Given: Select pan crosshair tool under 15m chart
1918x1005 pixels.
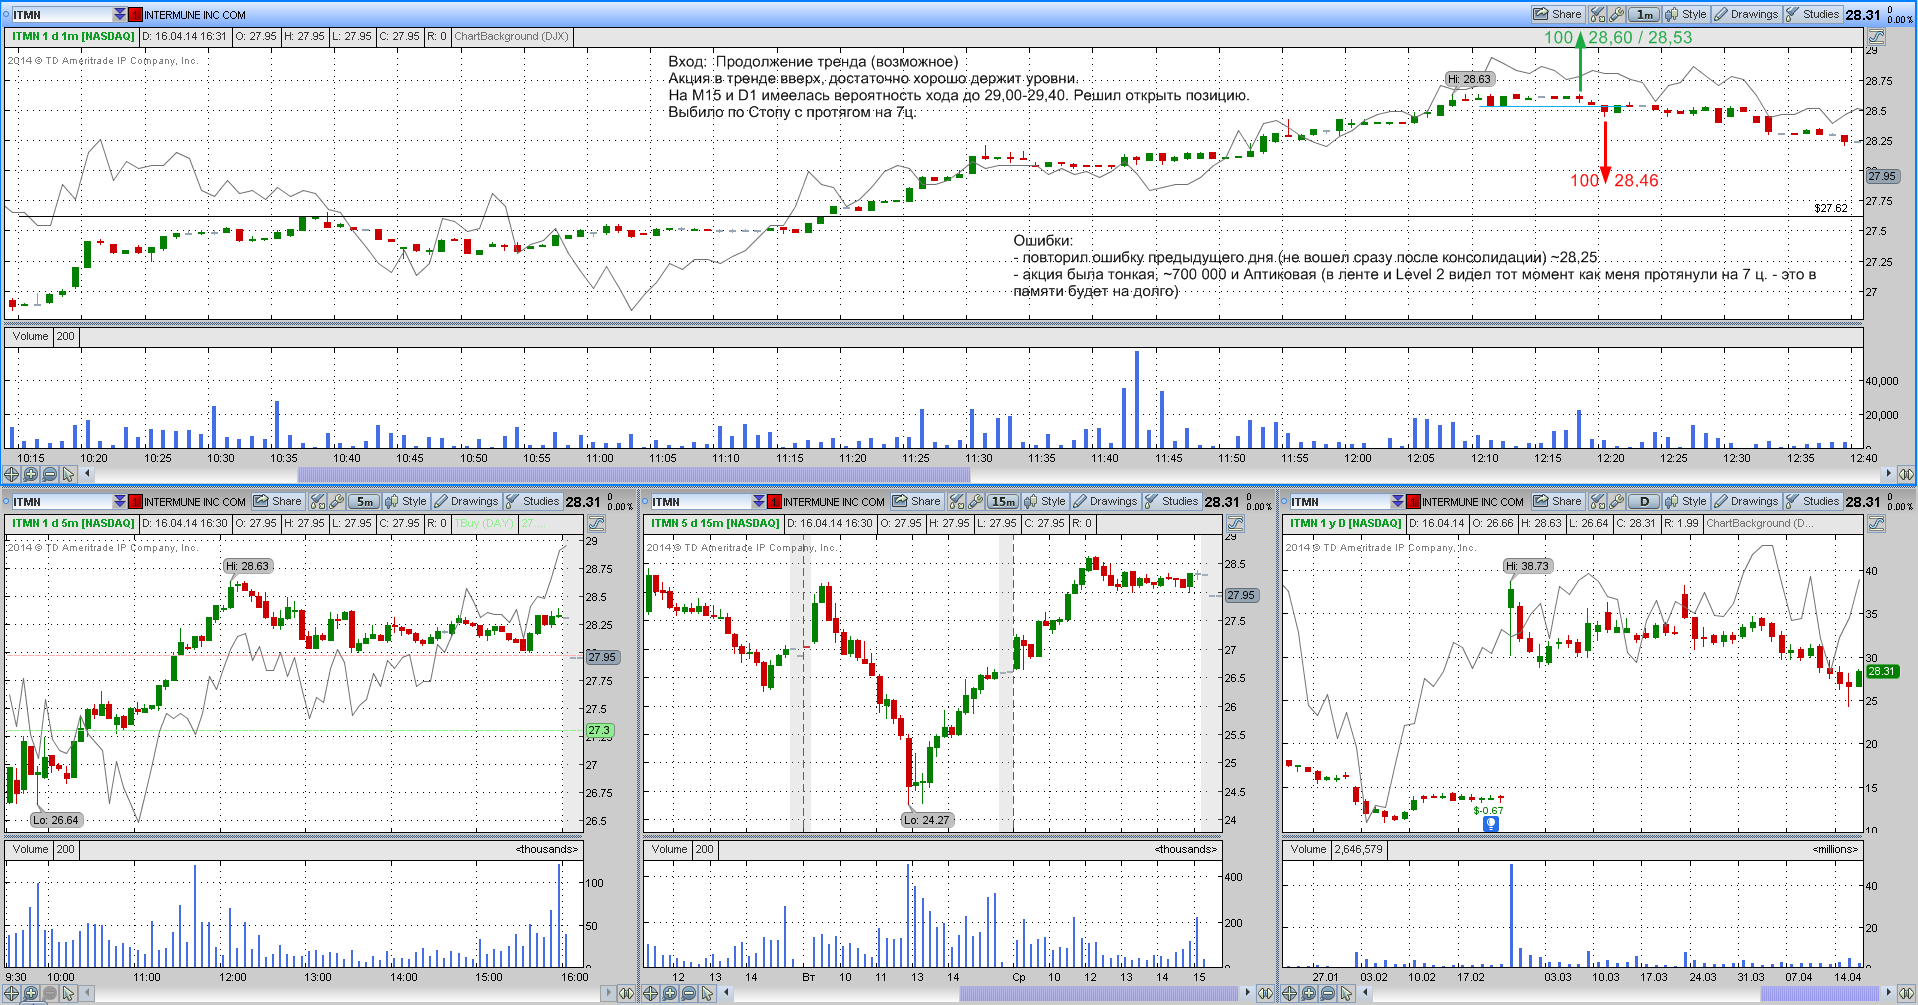Looking at the screenshot, I should 650,993.
